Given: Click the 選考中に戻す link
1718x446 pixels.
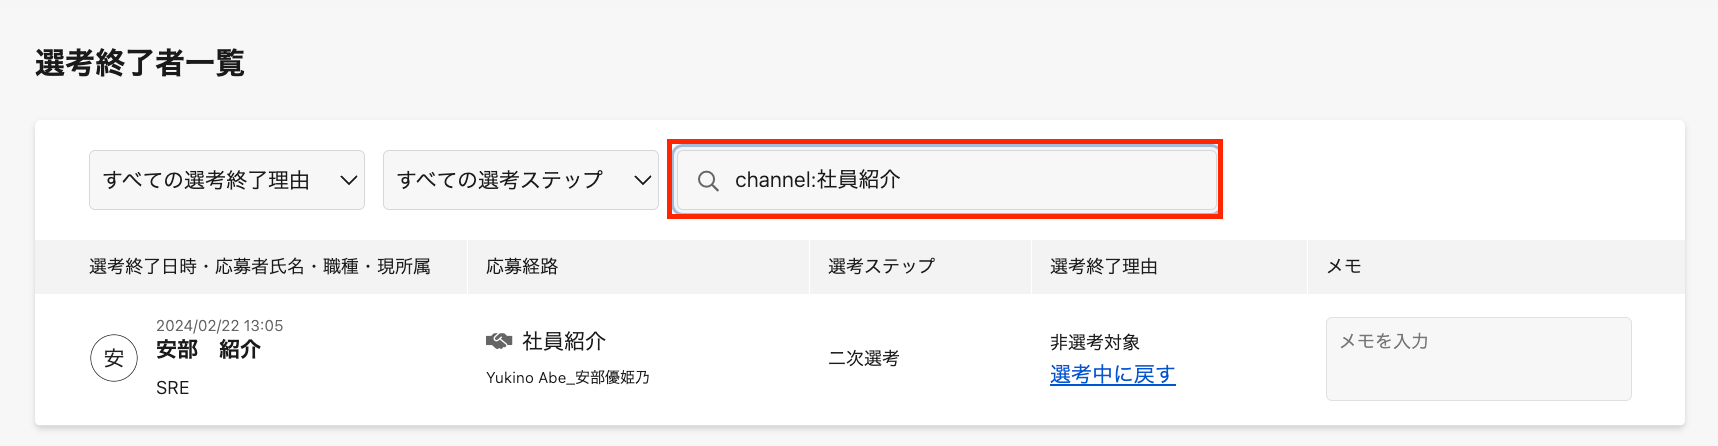Looking at the screenshot, I should click(1112, 374).
